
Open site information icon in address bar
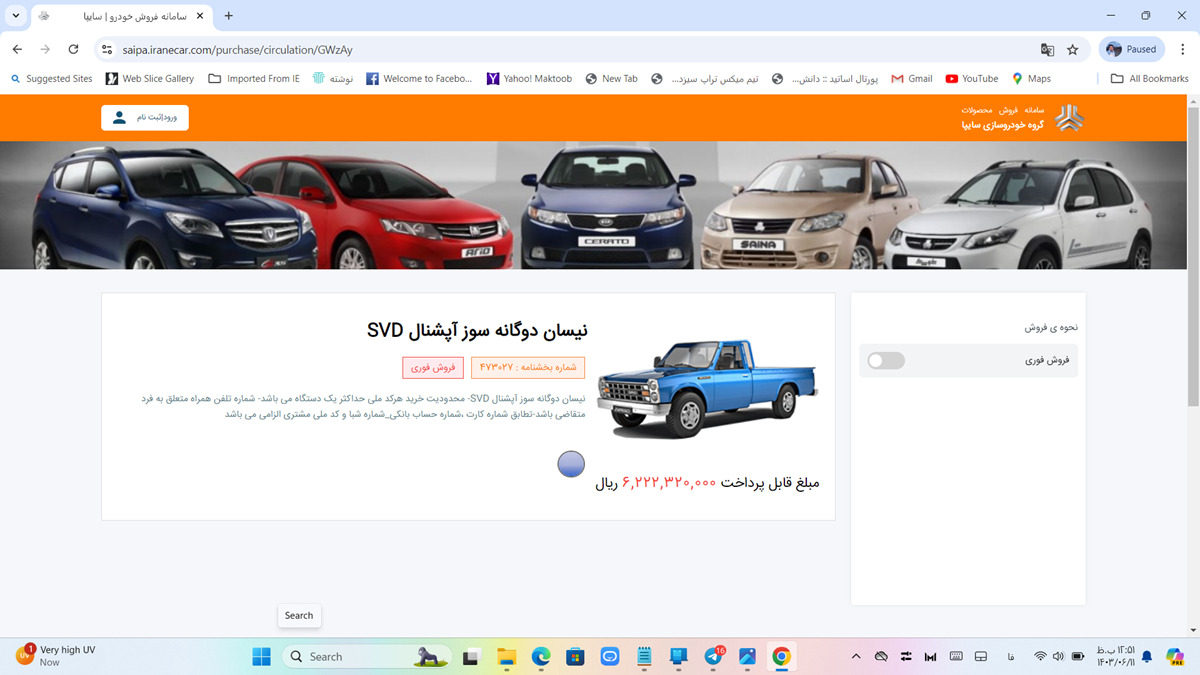[x=108, y=49]
